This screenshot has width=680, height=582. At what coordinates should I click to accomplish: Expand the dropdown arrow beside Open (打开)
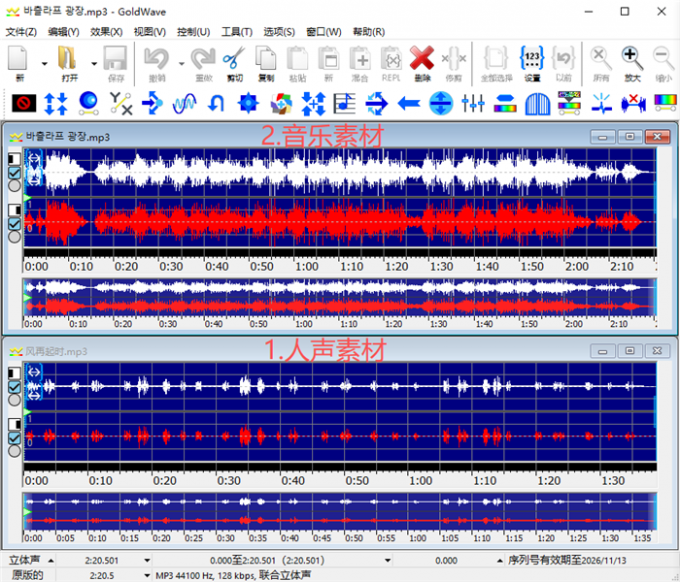tap(93, 62)
